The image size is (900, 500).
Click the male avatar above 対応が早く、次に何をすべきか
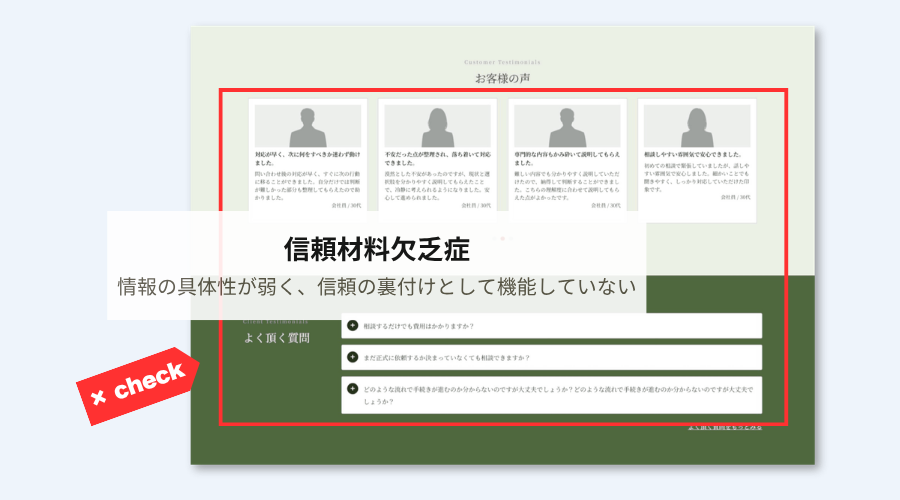click(x=308, y=126)
